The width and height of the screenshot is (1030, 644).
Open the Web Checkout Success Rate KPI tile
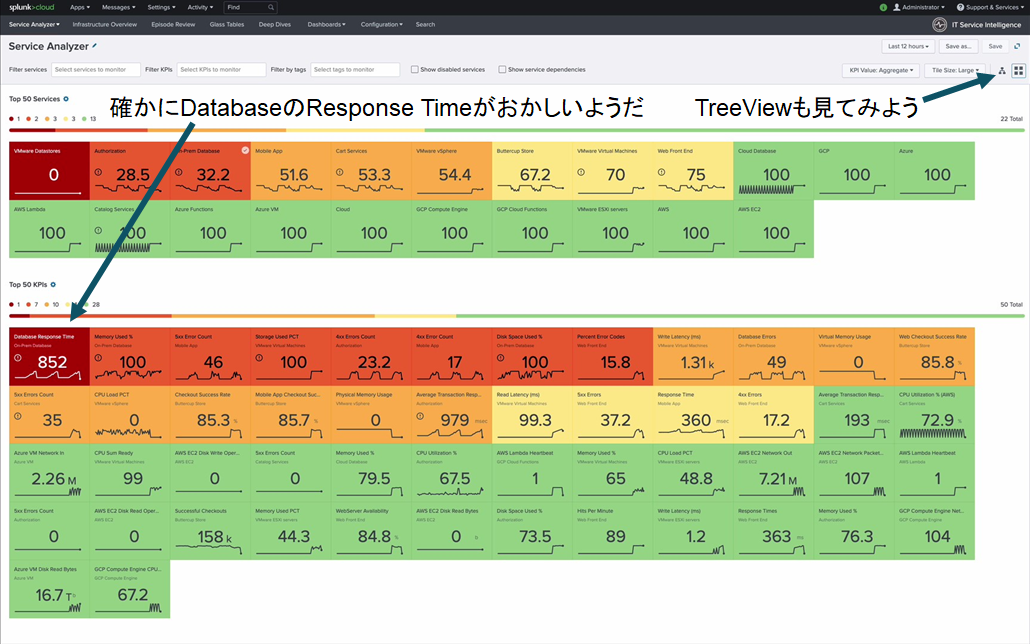[x=934, y=357]
